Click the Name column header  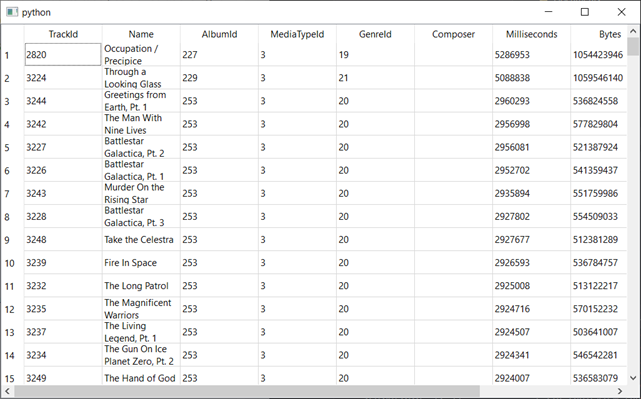[x=141, y=34]
